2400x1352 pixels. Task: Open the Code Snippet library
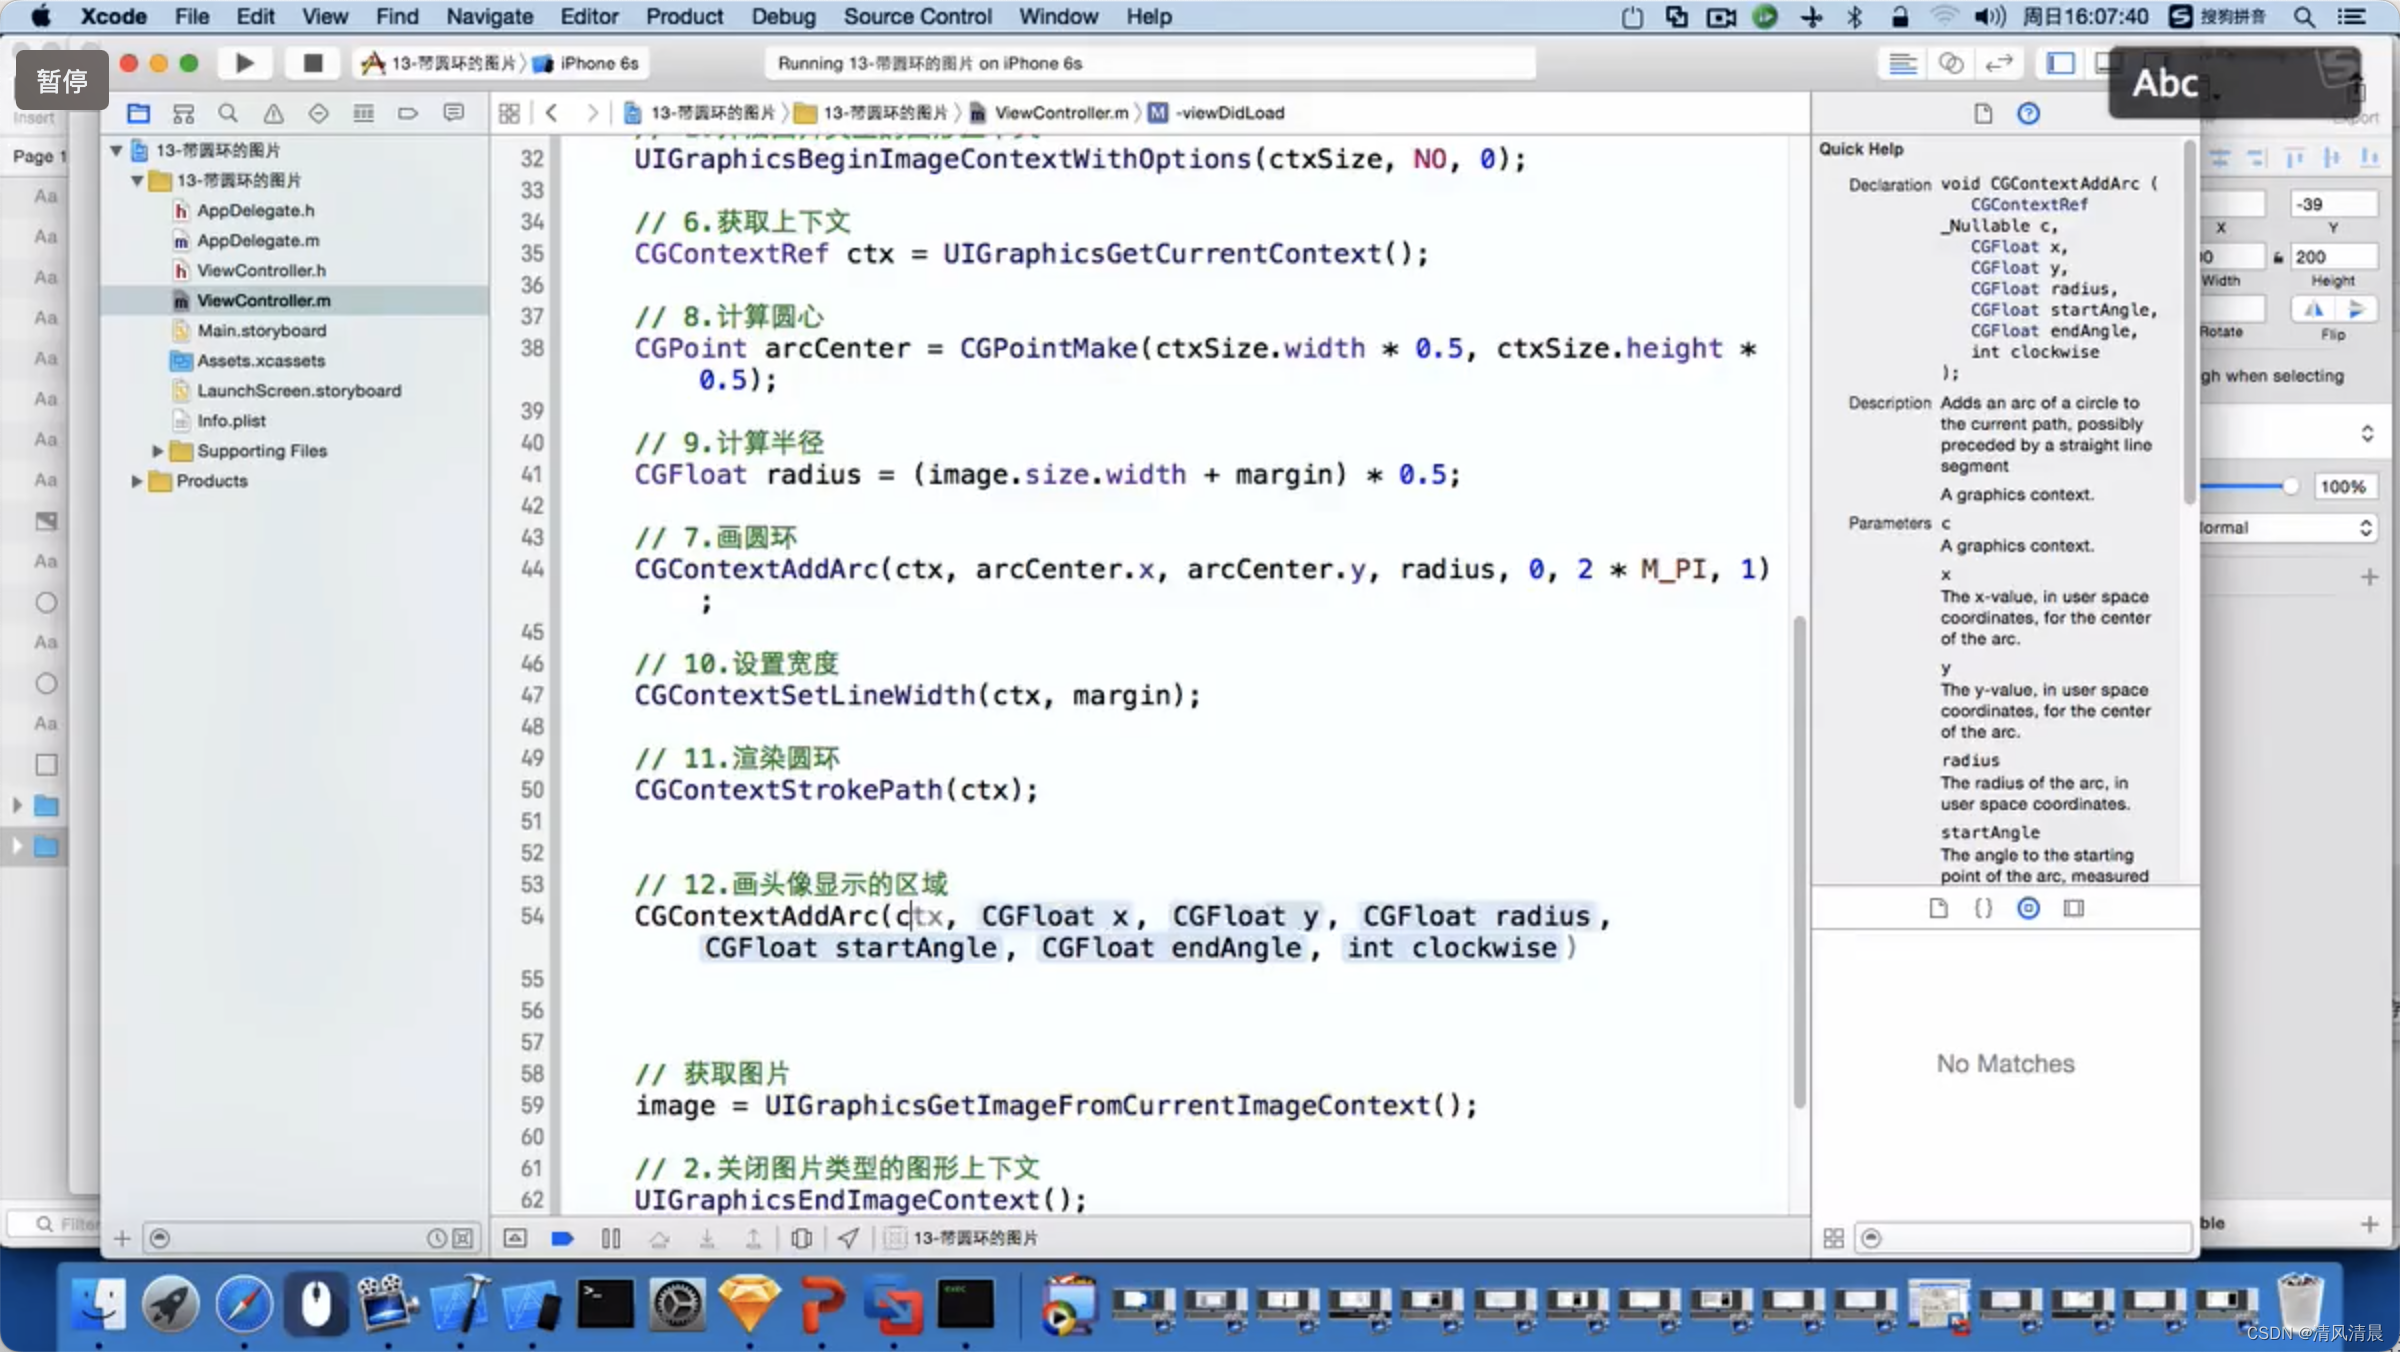coord(1983,908)
